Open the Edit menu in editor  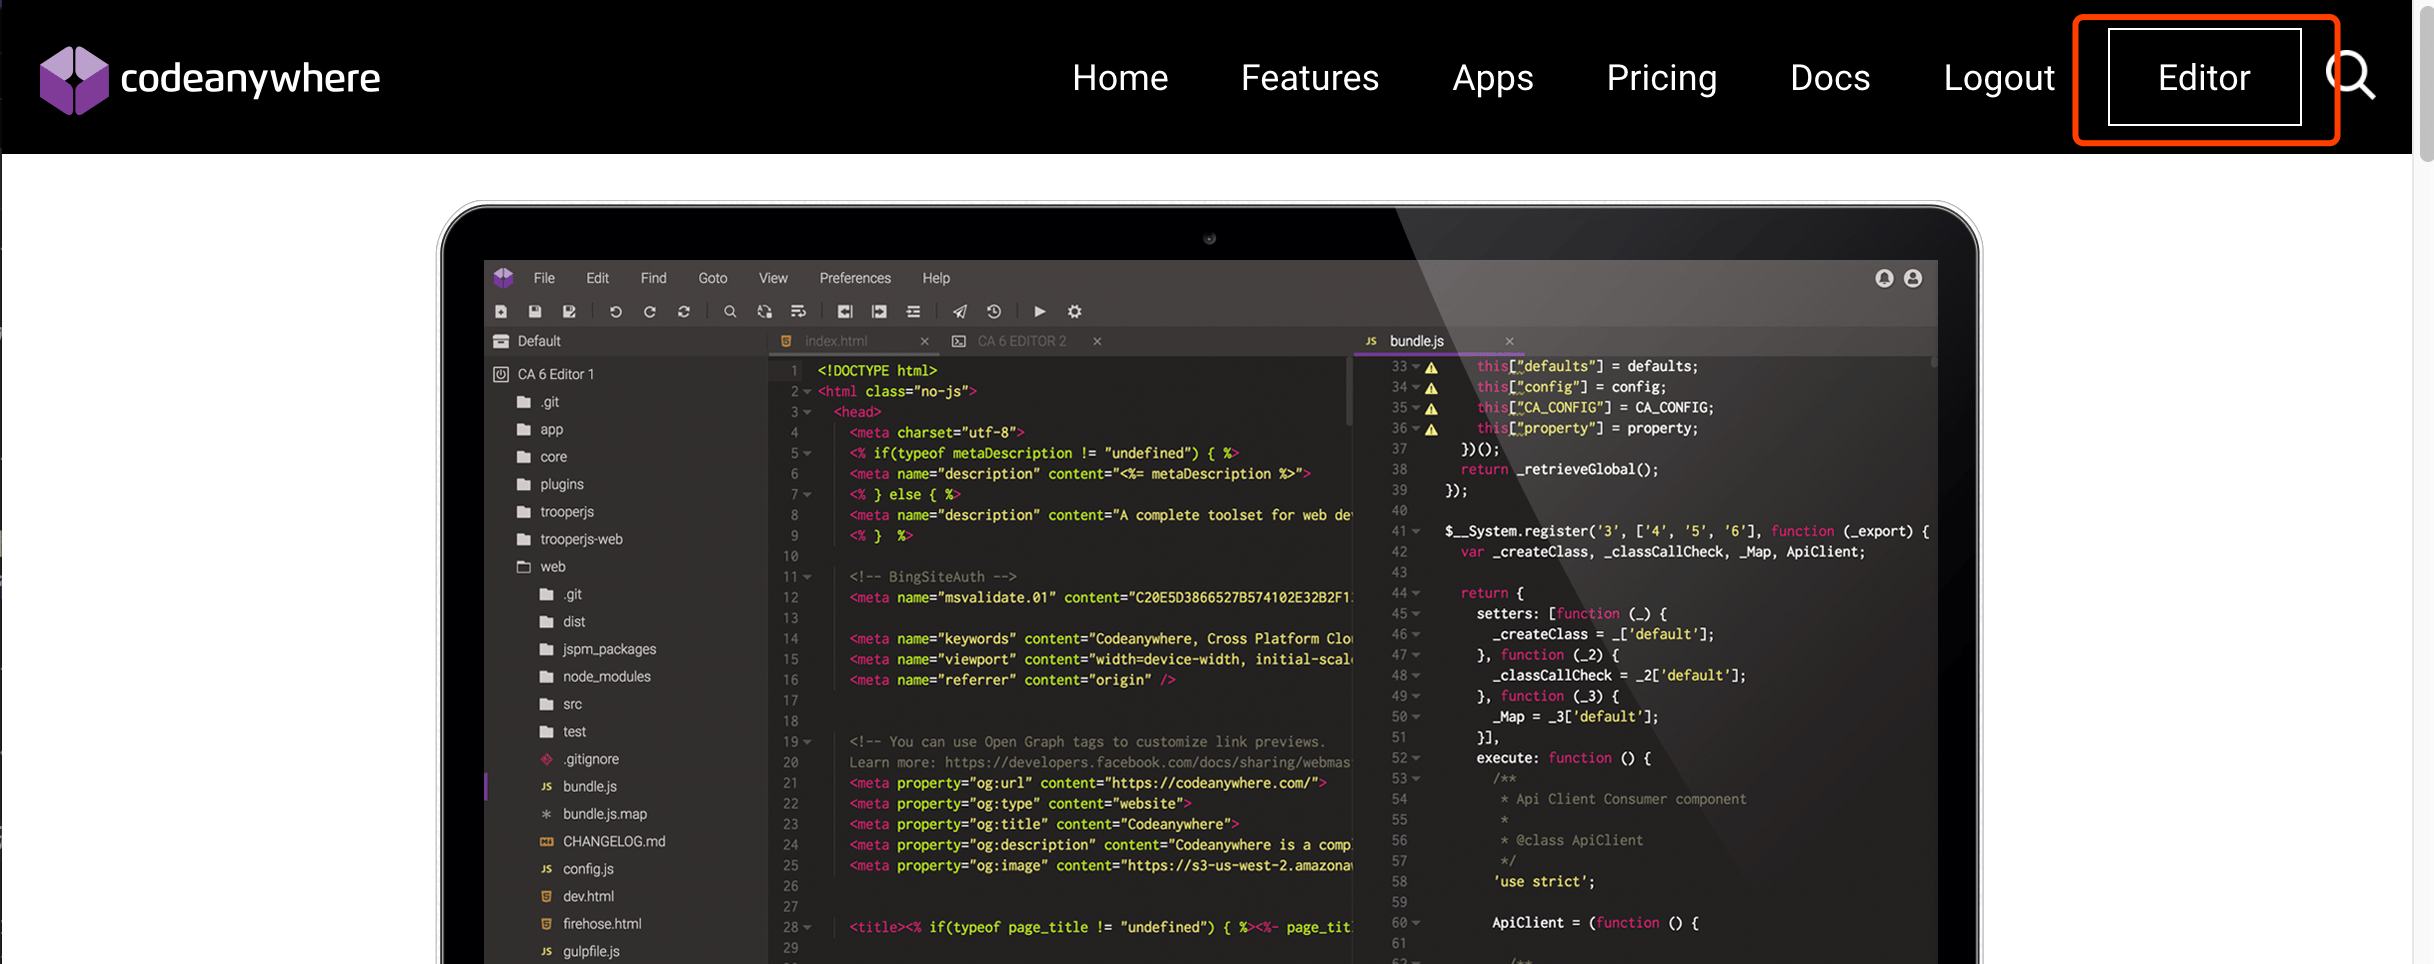pyautogui.click(x=597, y=278)
